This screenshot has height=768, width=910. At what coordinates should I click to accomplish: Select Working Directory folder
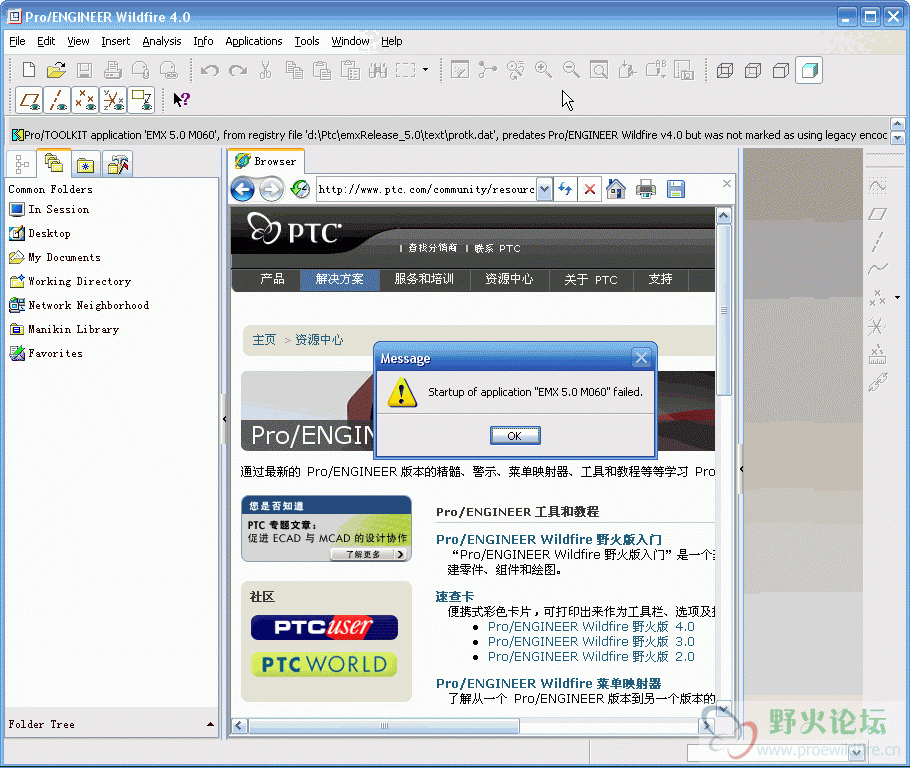coord(71,282)
